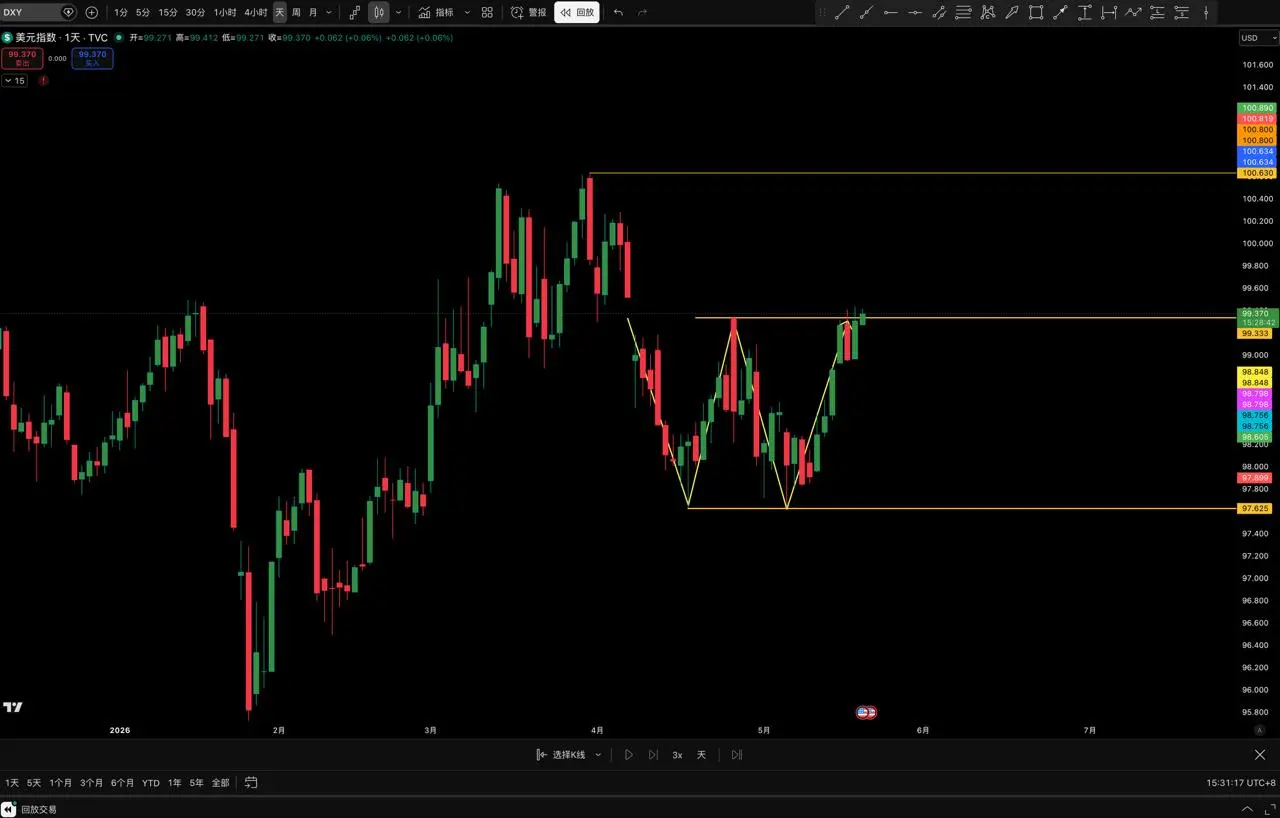Set the date range to 全部

220,783
